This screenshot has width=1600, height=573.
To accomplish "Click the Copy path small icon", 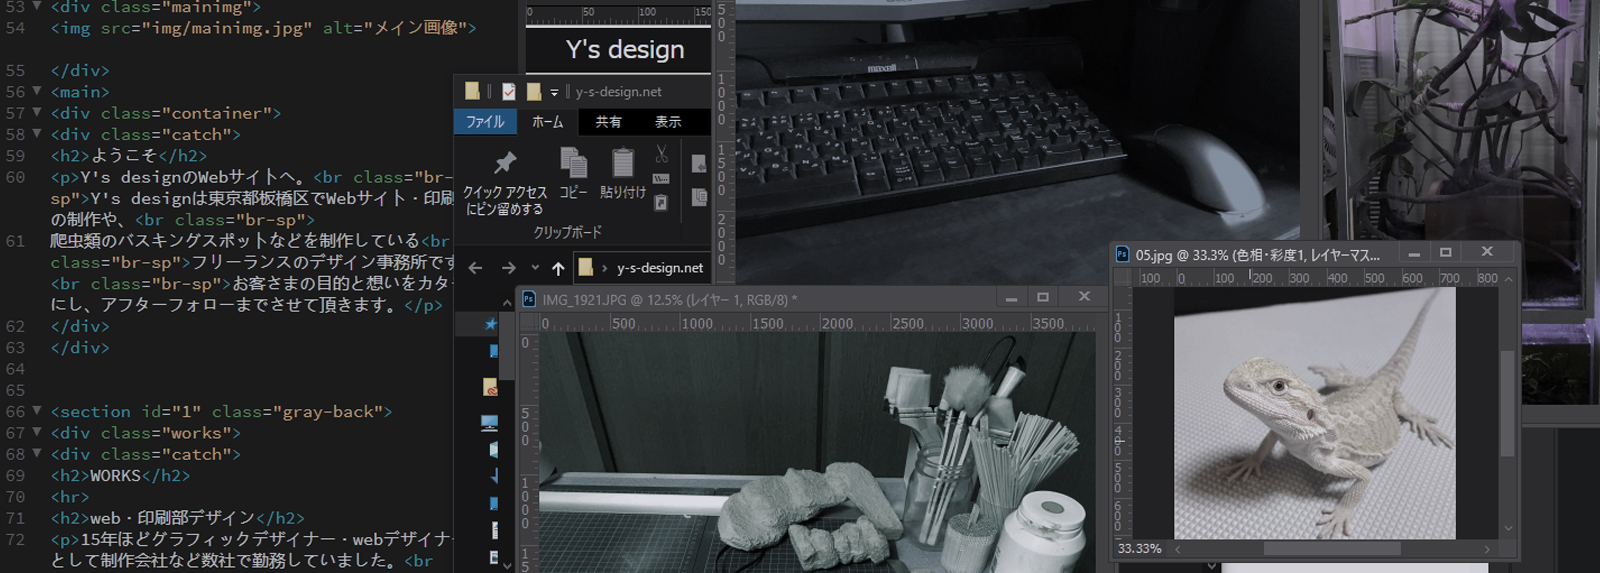I will pyautogui.click(x=661, y=179).
